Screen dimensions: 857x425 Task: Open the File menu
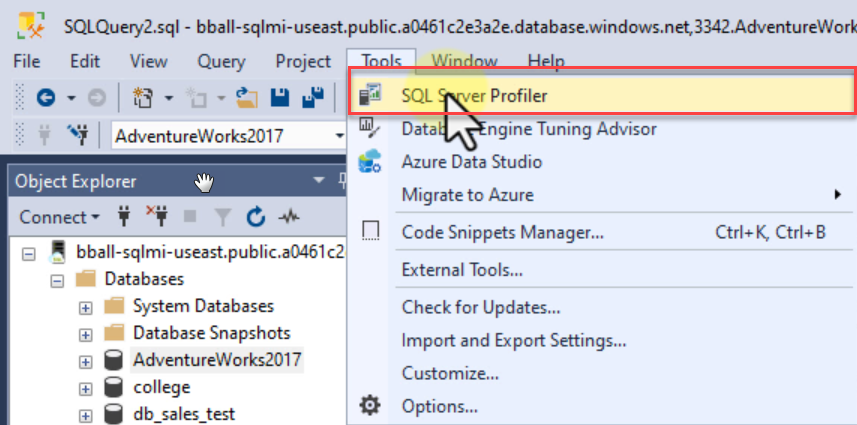[x=27, y=61]
